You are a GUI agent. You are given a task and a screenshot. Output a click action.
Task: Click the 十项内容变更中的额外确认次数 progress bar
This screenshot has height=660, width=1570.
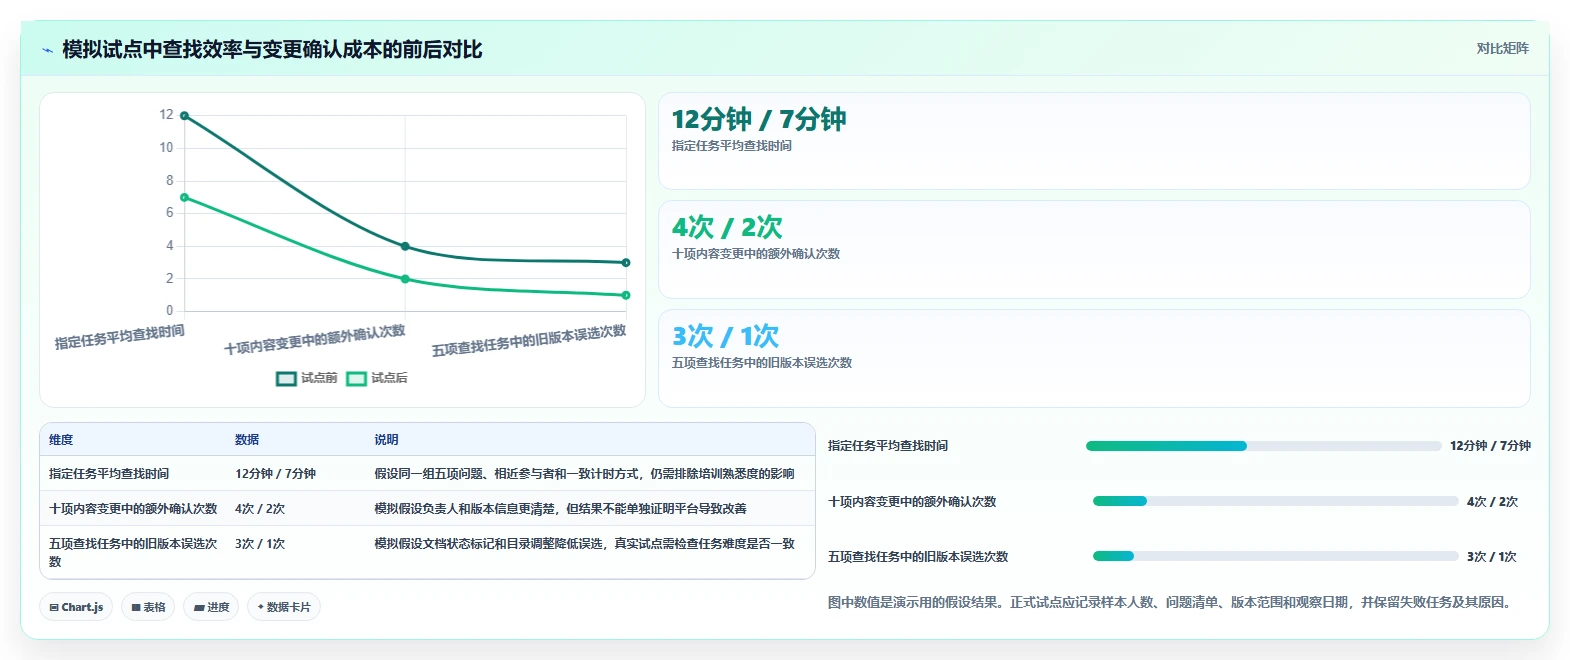point(1275,501)
